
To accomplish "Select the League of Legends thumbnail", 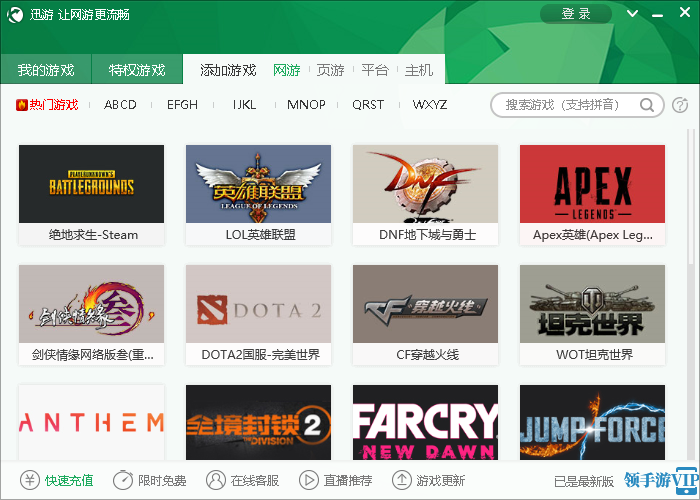I will [258, 184].
